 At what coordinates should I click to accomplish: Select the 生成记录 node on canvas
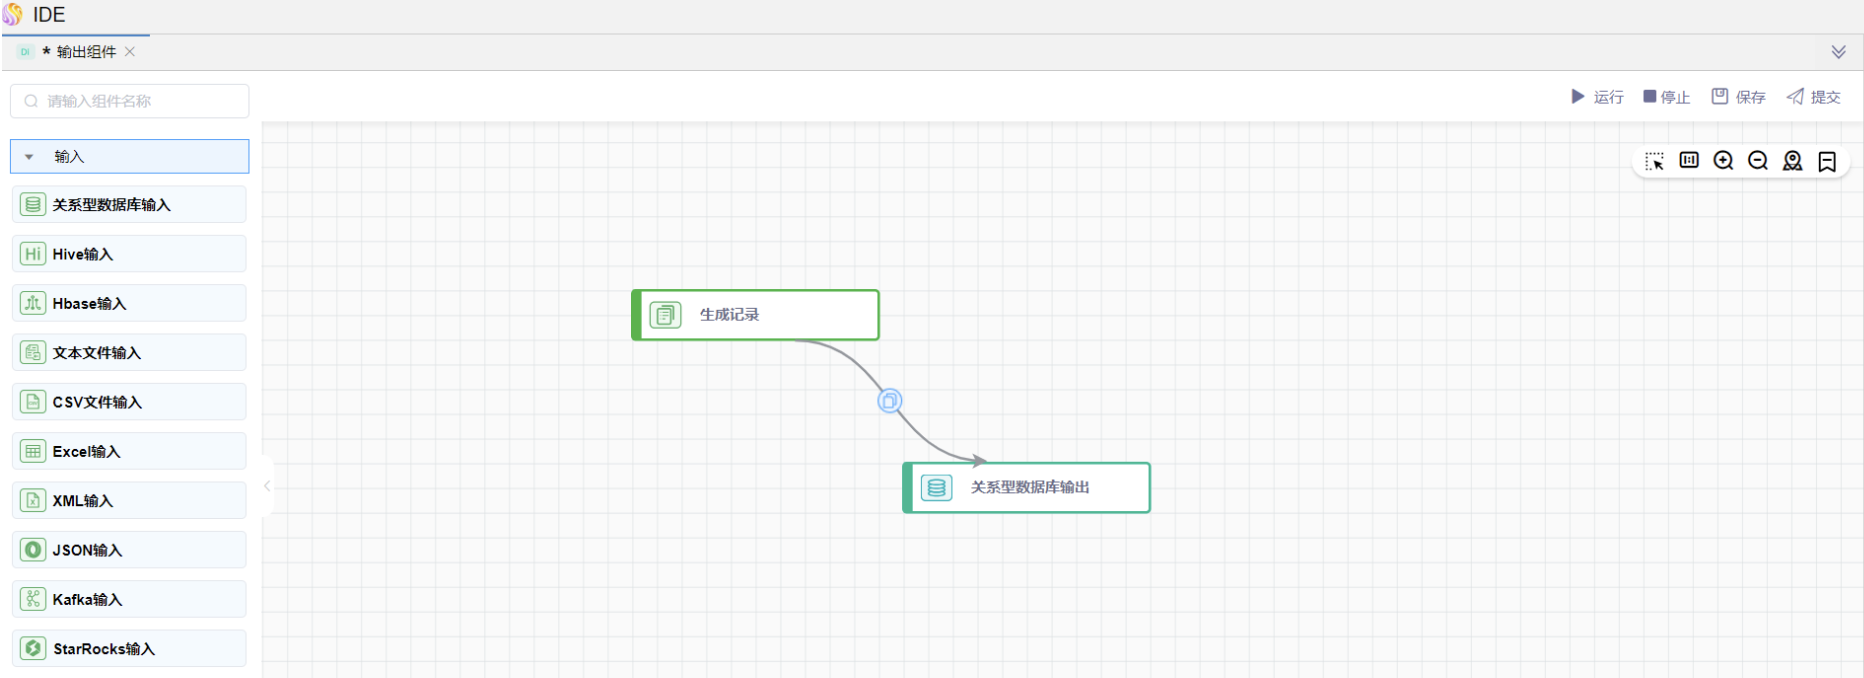tap(756, 315)
